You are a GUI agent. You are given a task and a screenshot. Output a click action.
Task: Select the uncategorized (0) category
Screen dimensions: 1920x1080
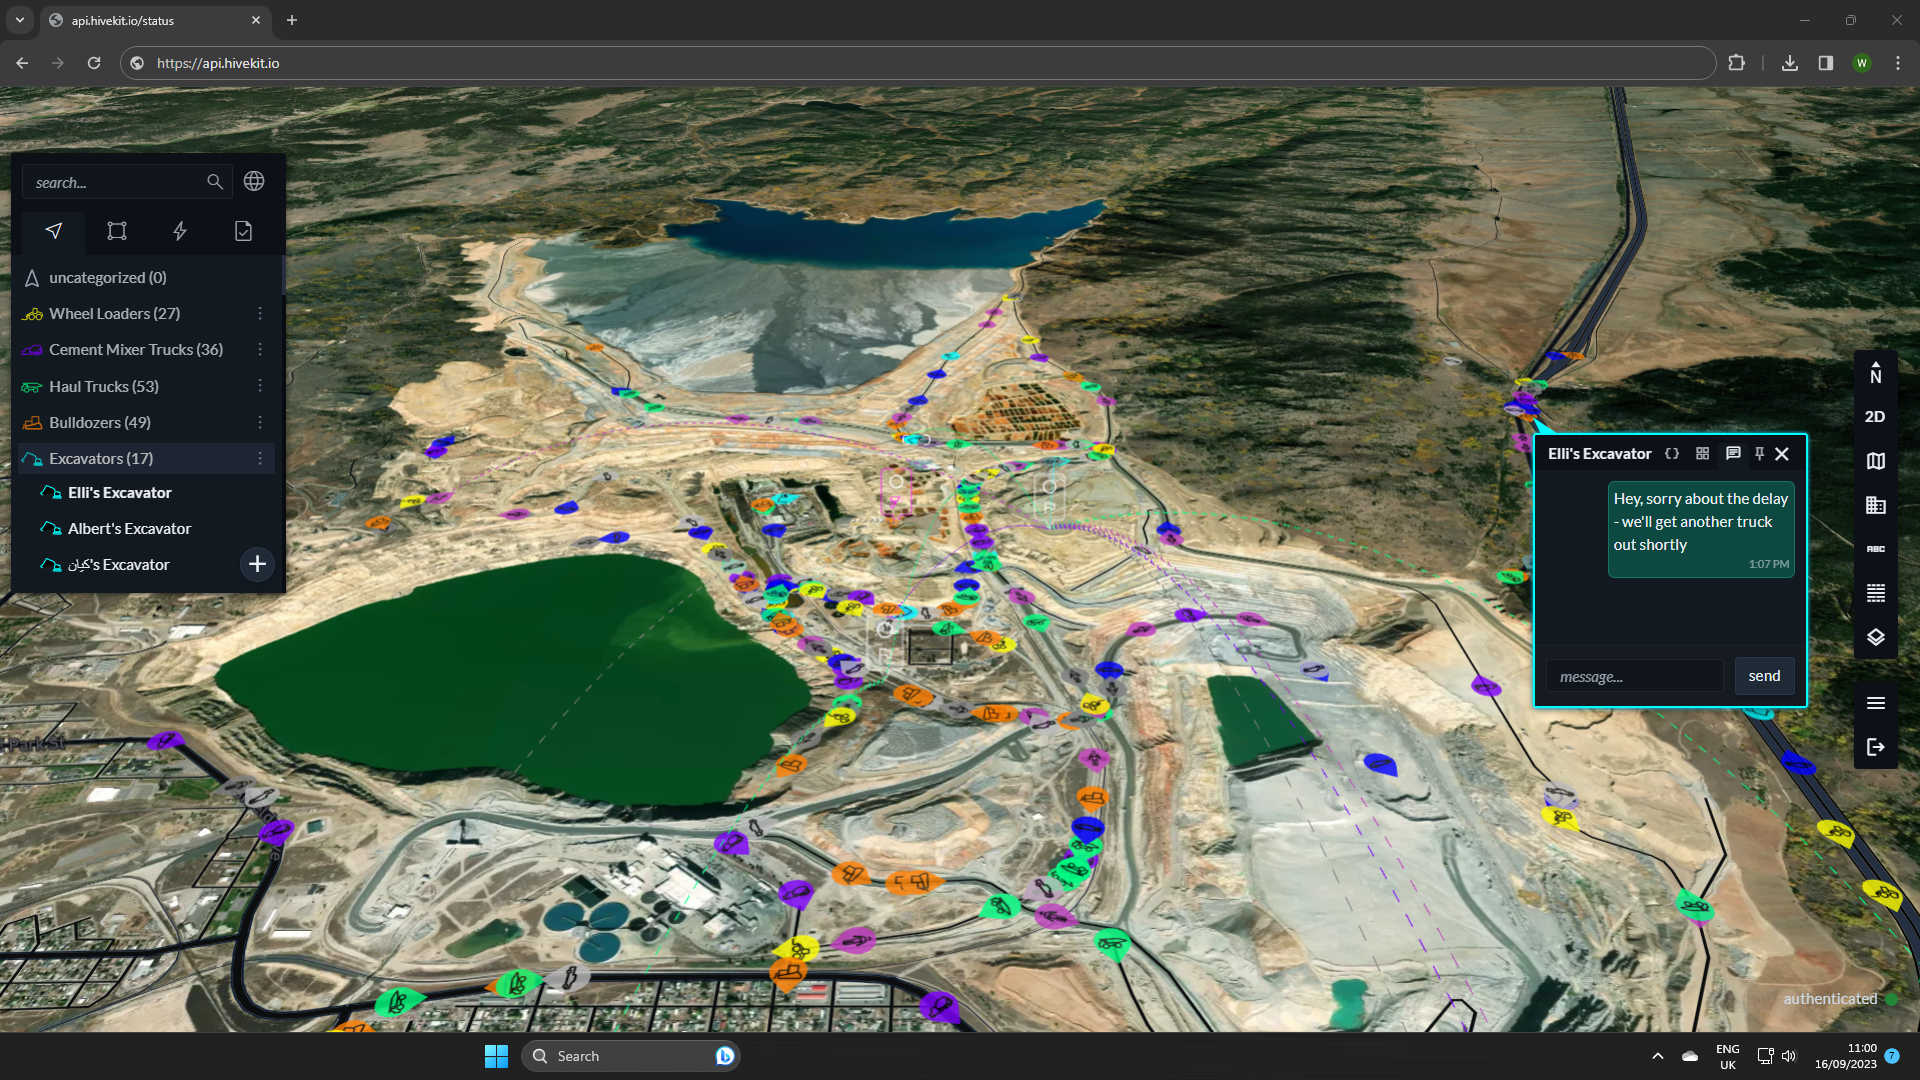107,278
